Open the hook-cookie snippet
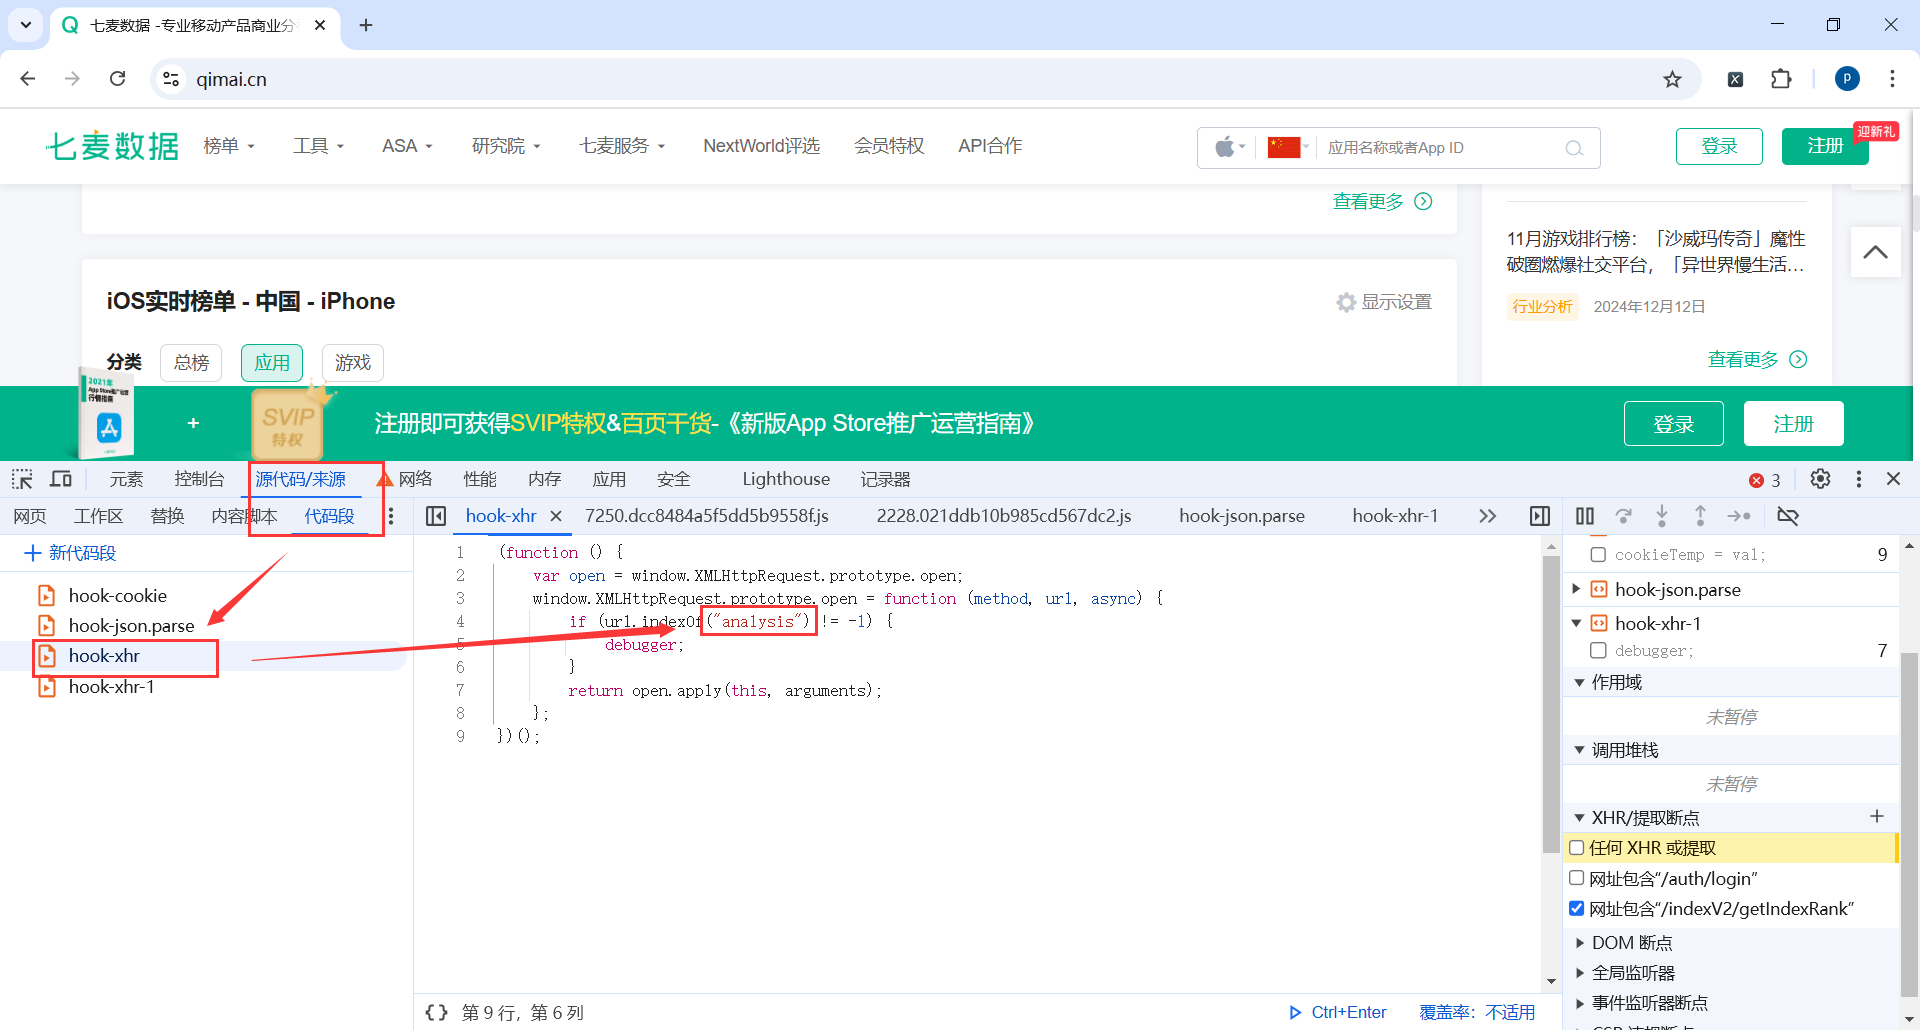Screen dimensions: 1920x1030 (117, 596)
